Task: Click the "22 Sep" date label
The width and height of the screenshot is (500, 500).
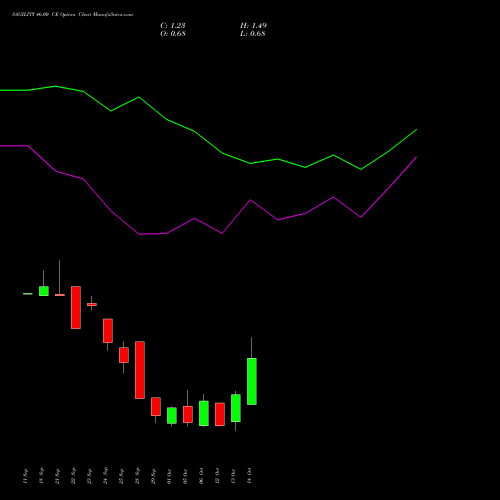Action: (73, 476)
